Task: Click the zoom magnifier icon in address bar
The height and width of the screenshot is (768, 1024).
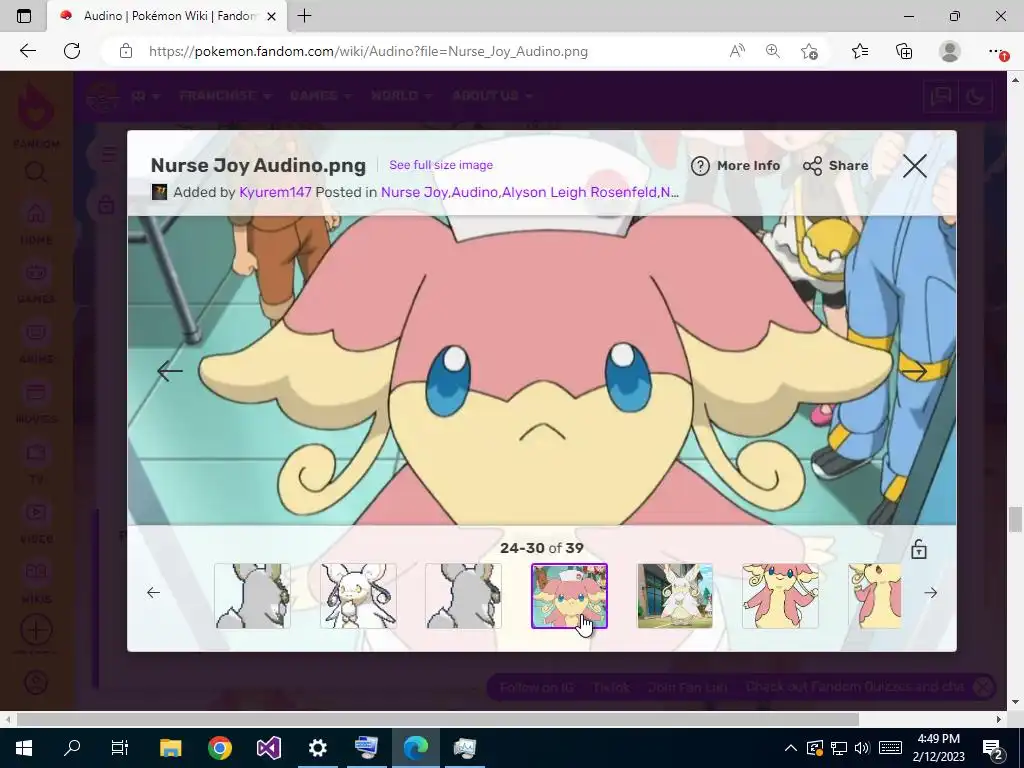Action: pyautogui.click(x=773, y=51)
